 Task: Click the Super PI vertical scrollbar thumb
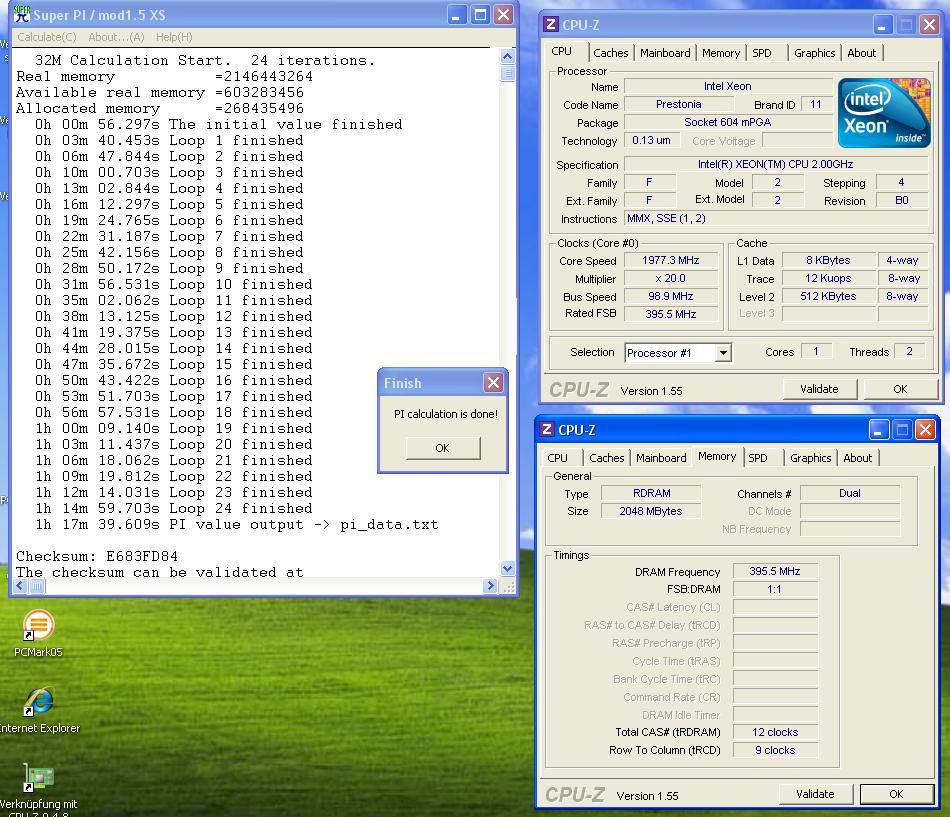tap(508, 73)
